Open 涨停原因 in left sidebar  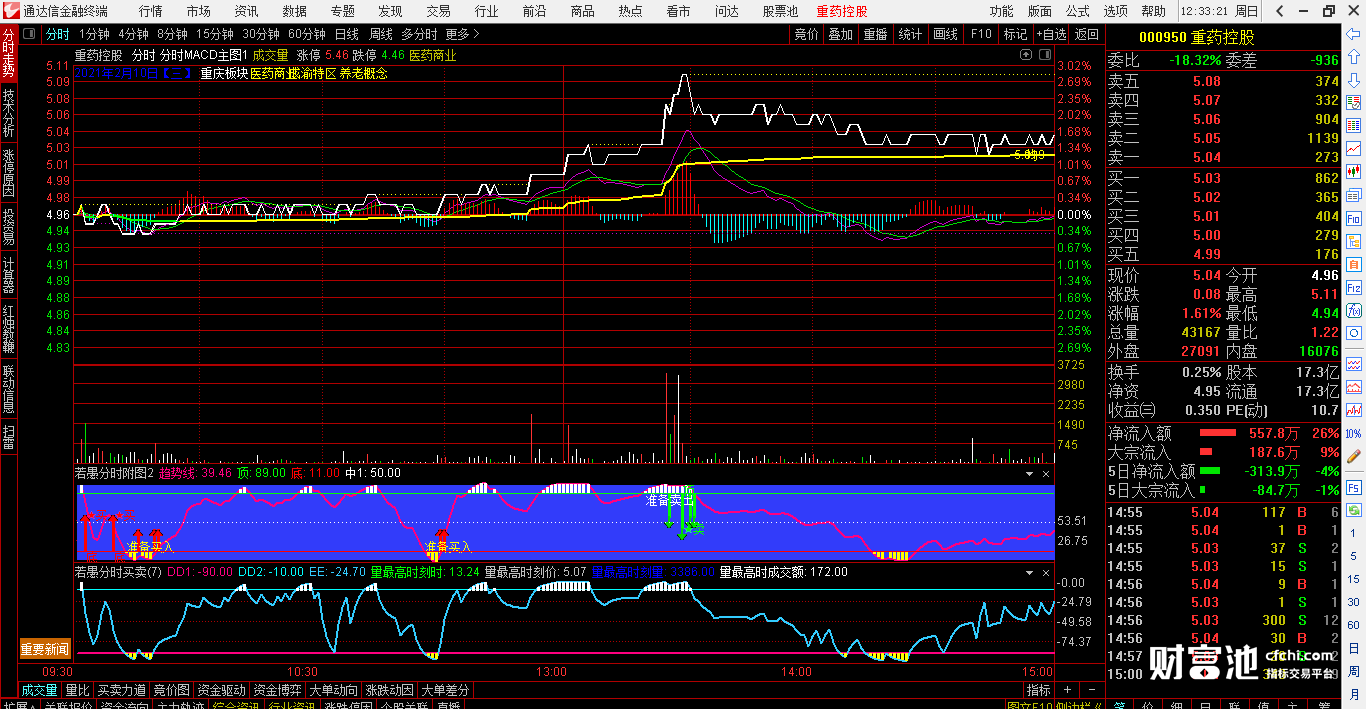click(8, 172)
